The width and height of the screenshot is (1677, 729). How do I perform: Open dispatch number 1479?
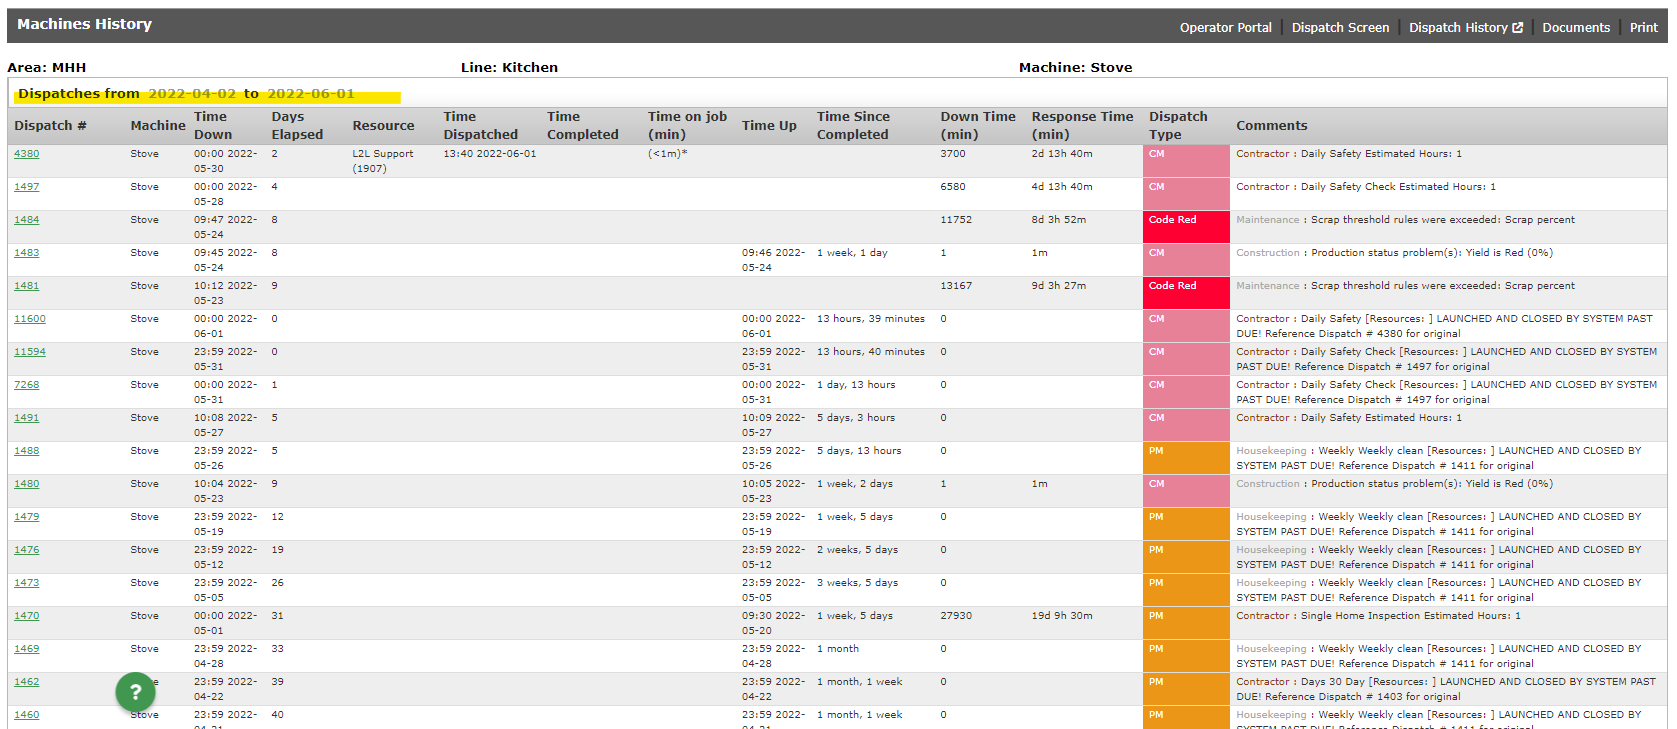pyautogui.click(x=27, y=517)
